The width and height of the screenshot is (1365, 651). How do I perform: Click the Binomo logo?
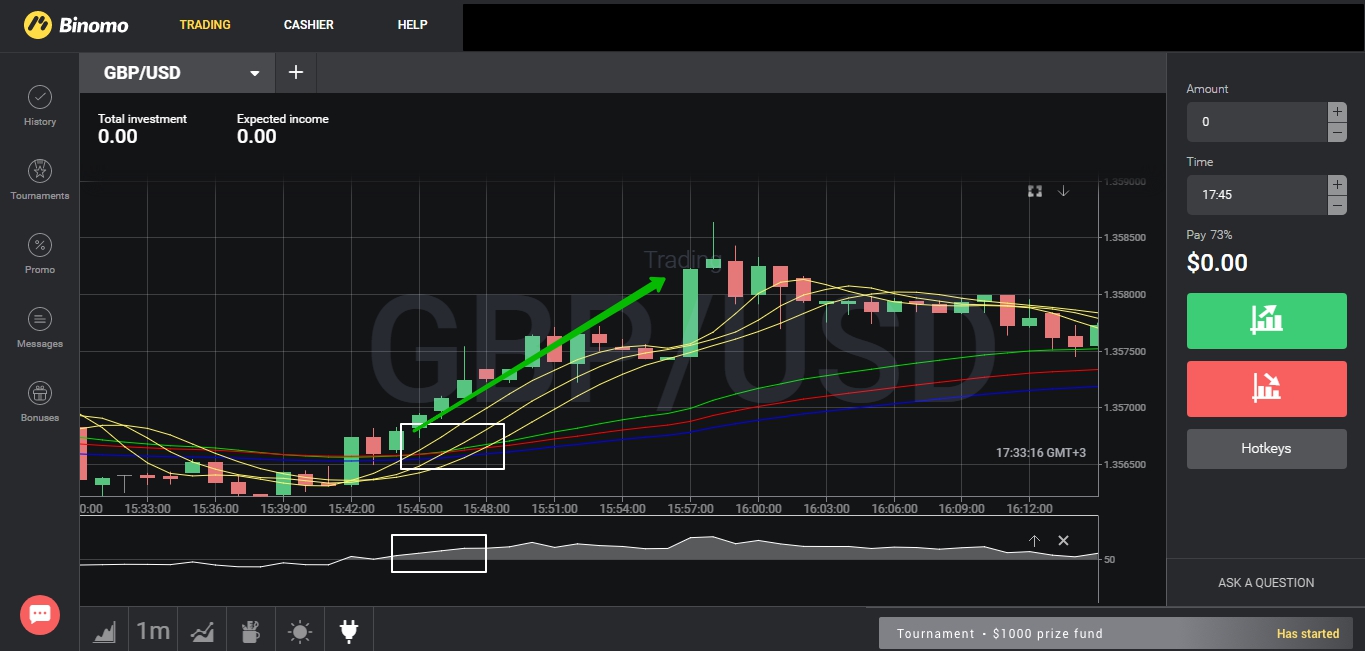point(76,24)
